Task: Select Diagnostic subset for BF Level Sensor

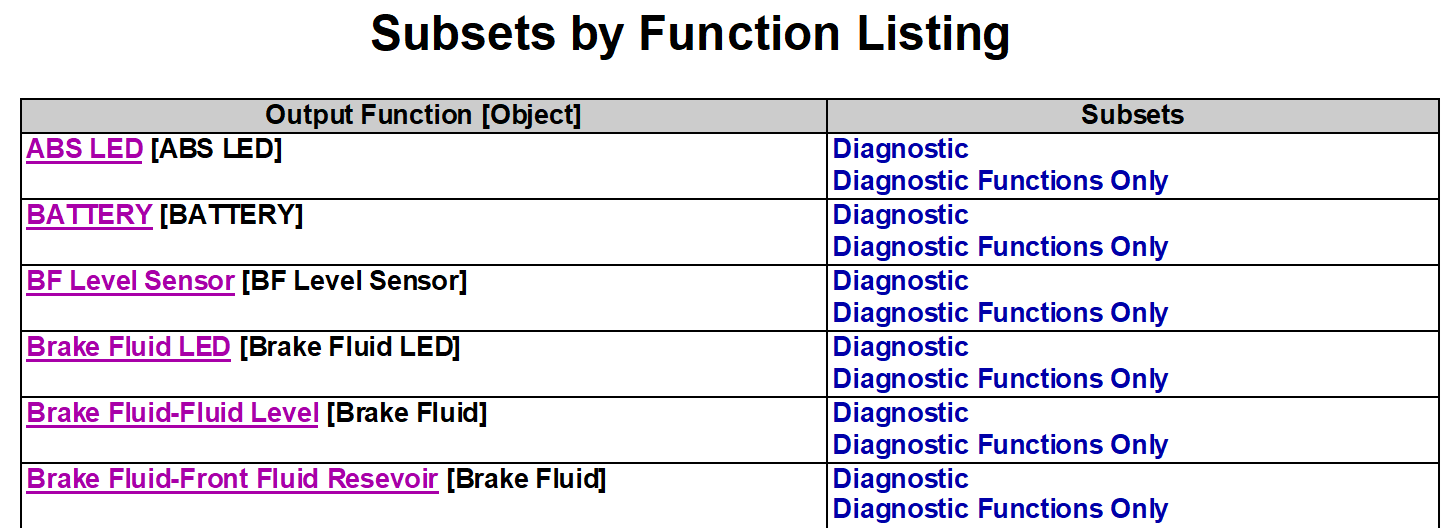Action: pos(901,281)
